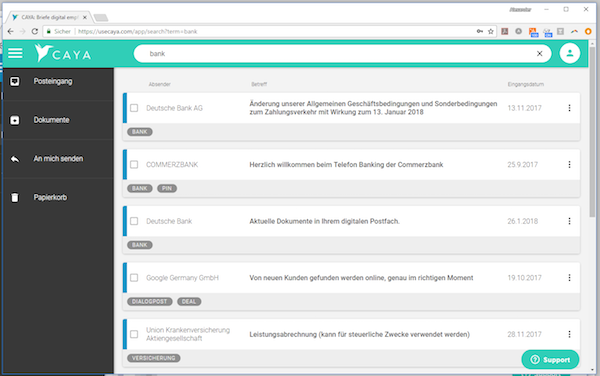Click the Eingangsdatum column header
The image size is (600, 376).
[x=526, y=84]
